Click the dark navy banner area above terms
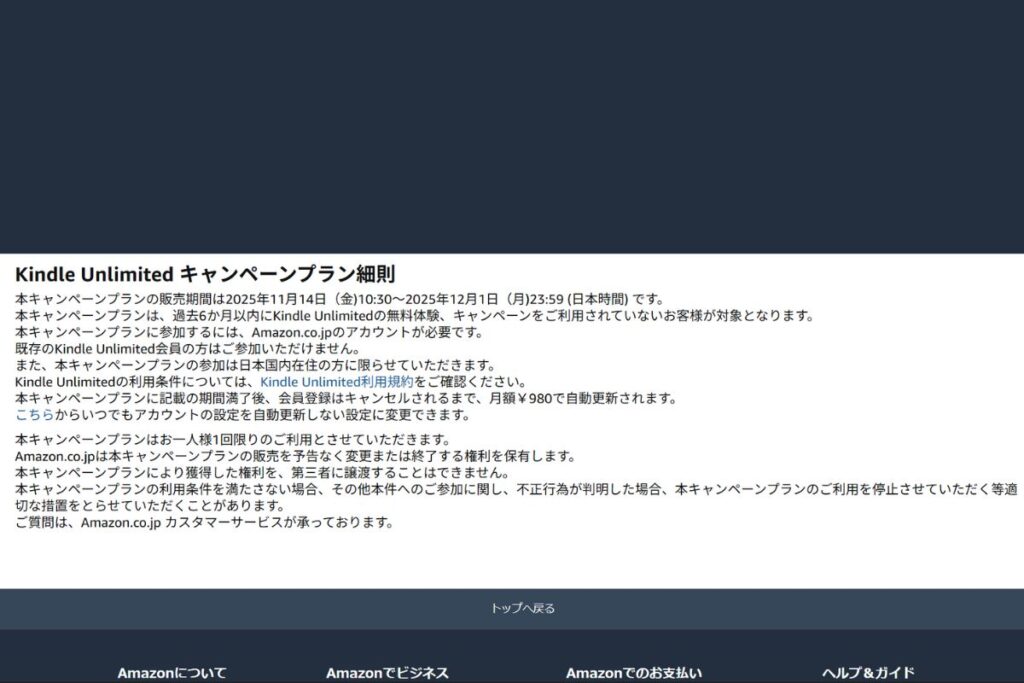 point(512,125)
